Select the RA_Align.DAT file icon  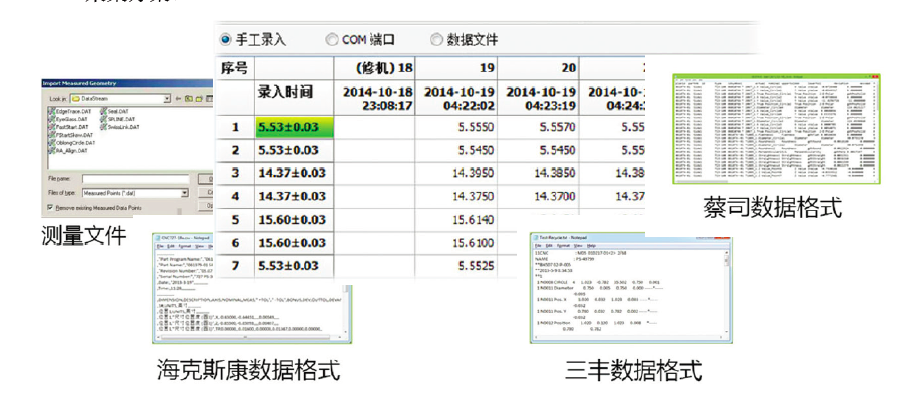tap(51, 151)
